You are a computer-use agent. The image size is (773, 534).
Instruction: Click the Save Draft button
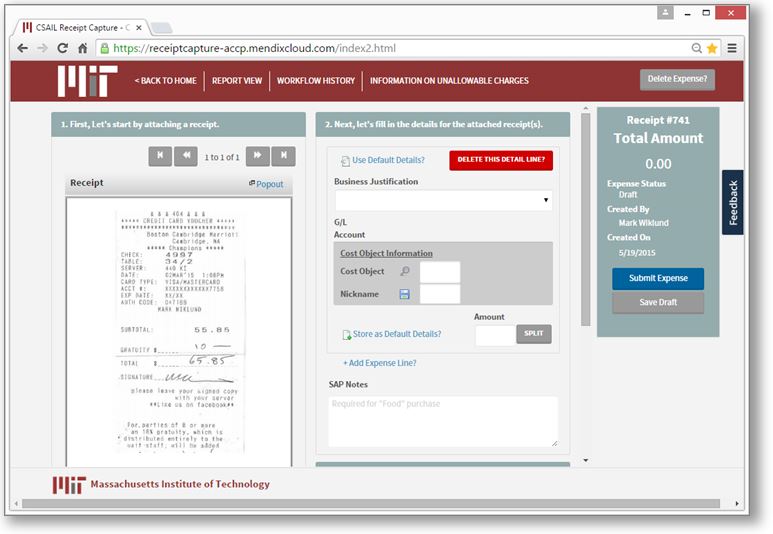click(658, 302)
